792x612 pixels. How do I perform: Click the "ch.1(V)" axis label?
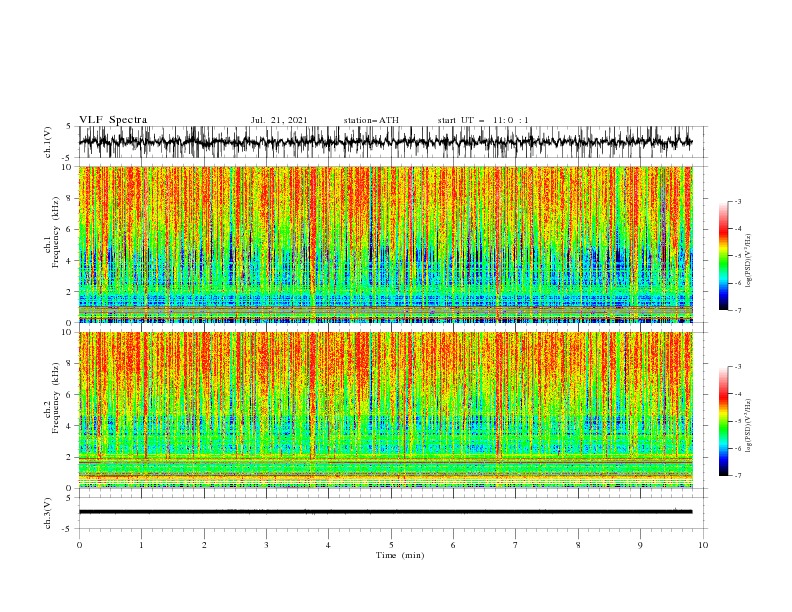(48, 142)
